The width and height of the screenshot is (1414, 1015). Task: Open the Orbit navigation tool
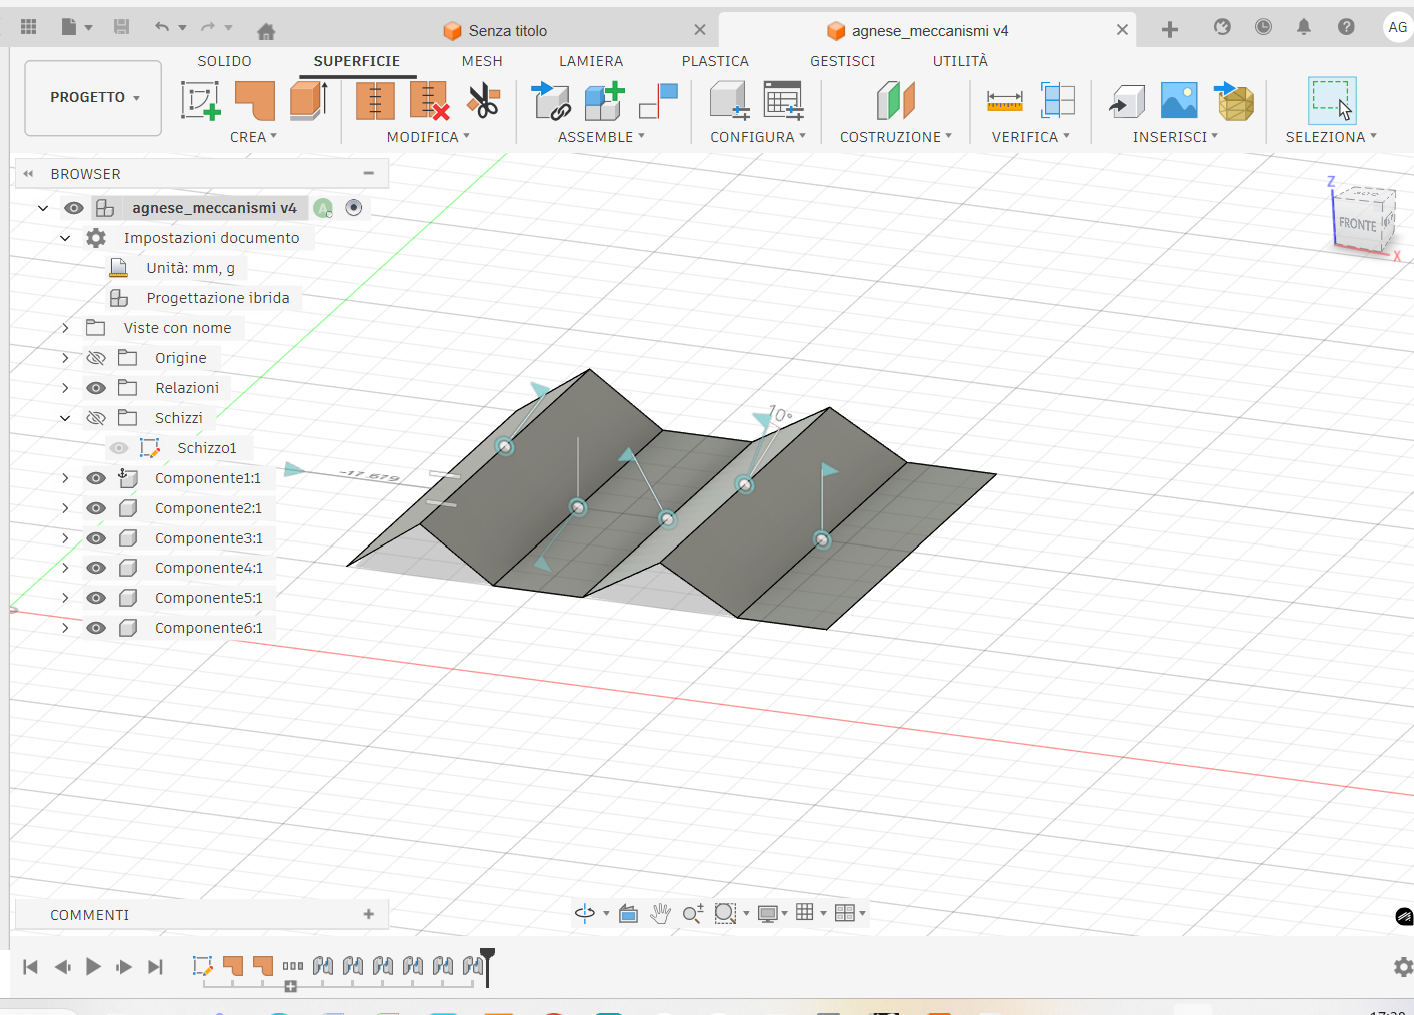pos(585,913)
